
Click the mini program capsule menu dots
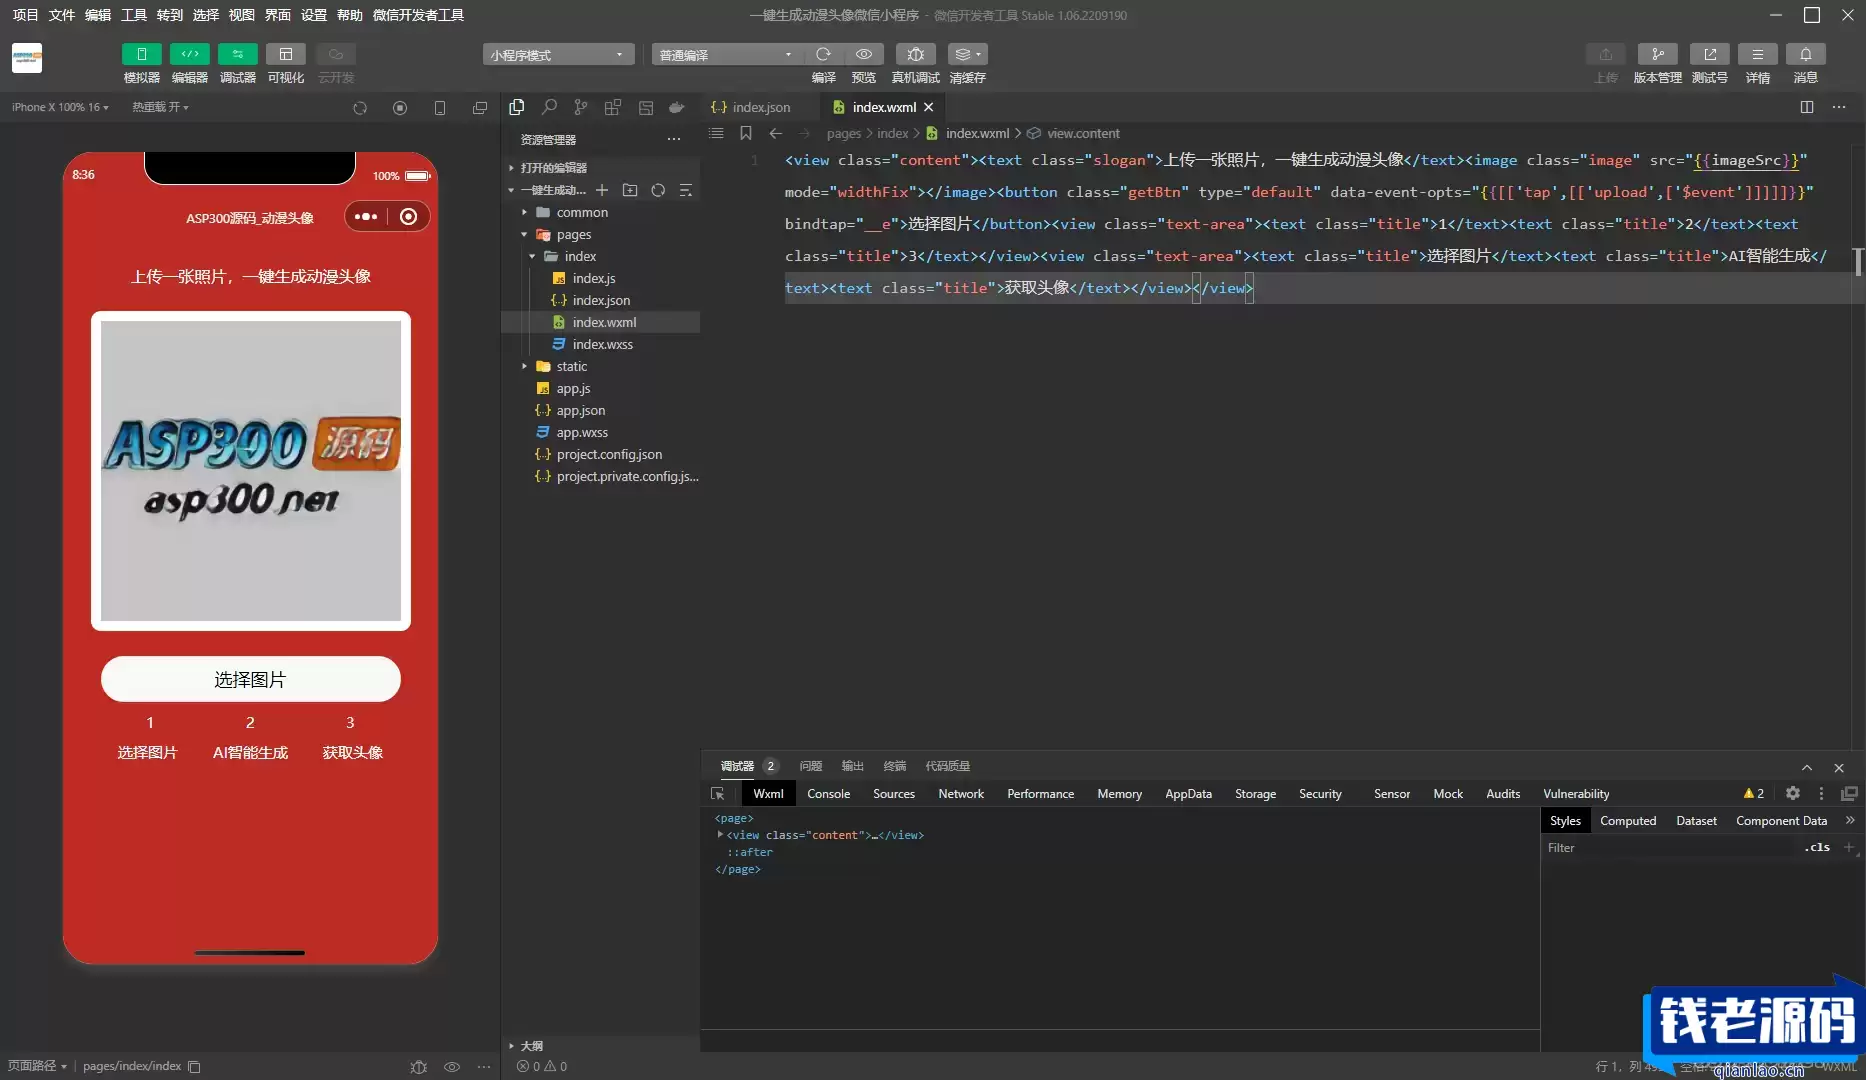click(366, 217)
